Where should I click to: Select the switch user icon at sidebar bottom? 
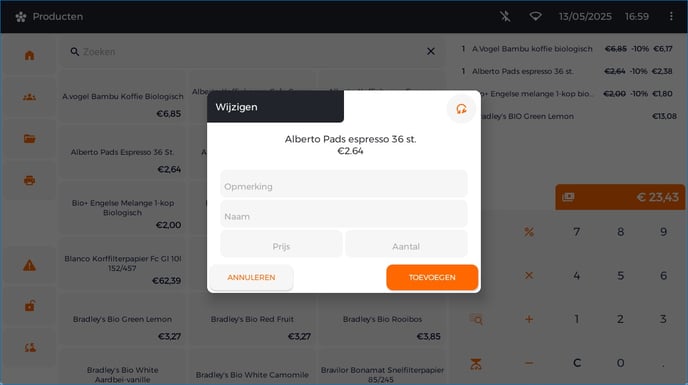29,348
